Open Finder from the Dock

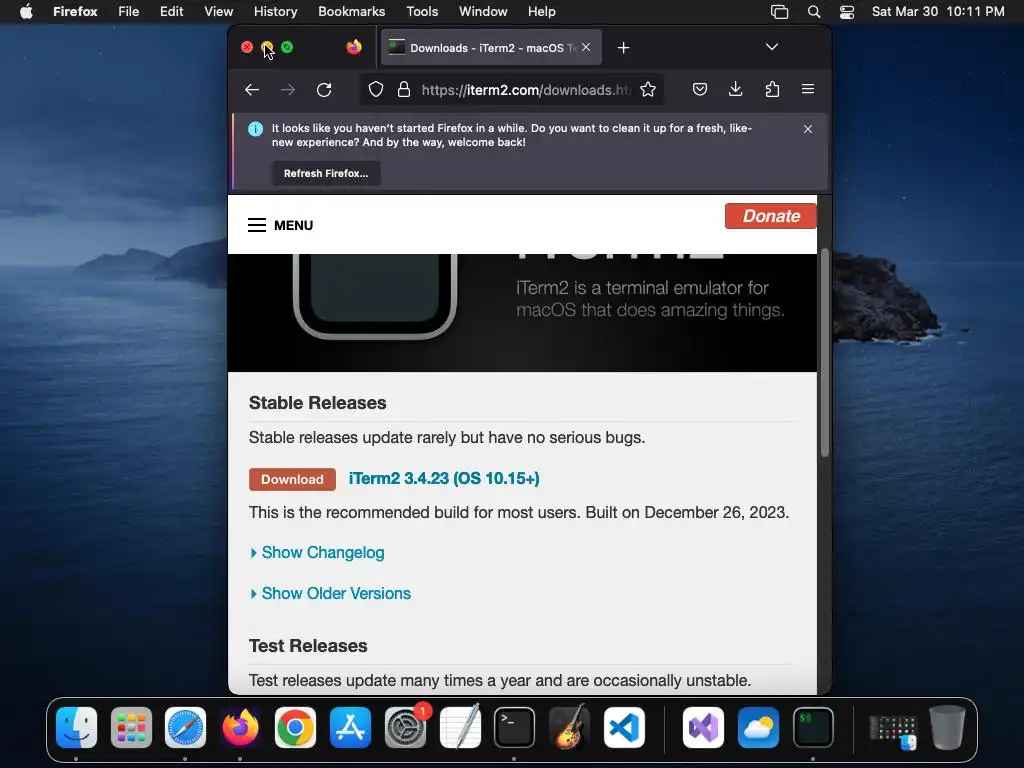click(x=76, y=728)
